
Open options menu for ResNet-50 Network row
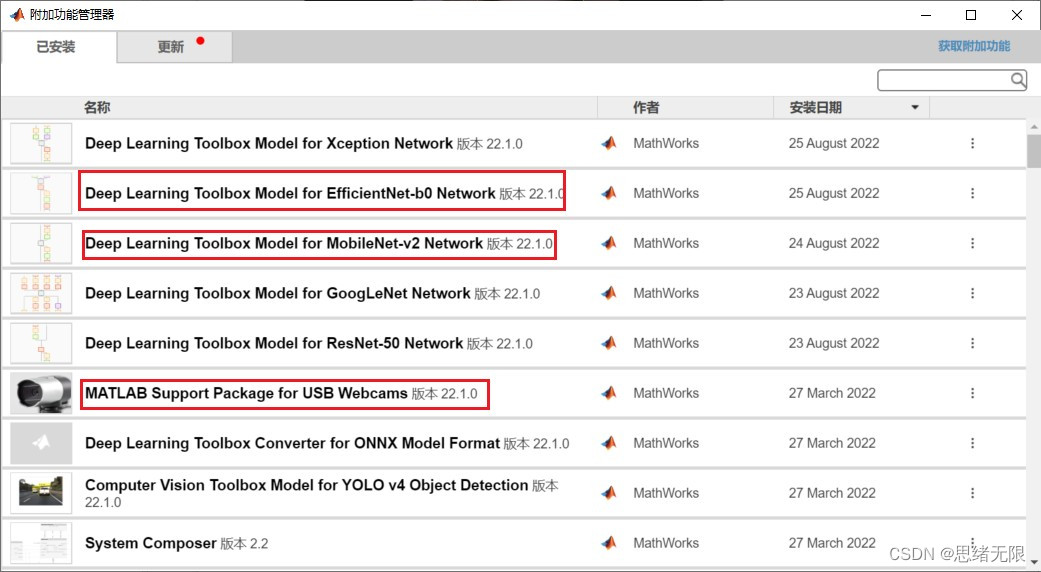[x=972, y=343]
